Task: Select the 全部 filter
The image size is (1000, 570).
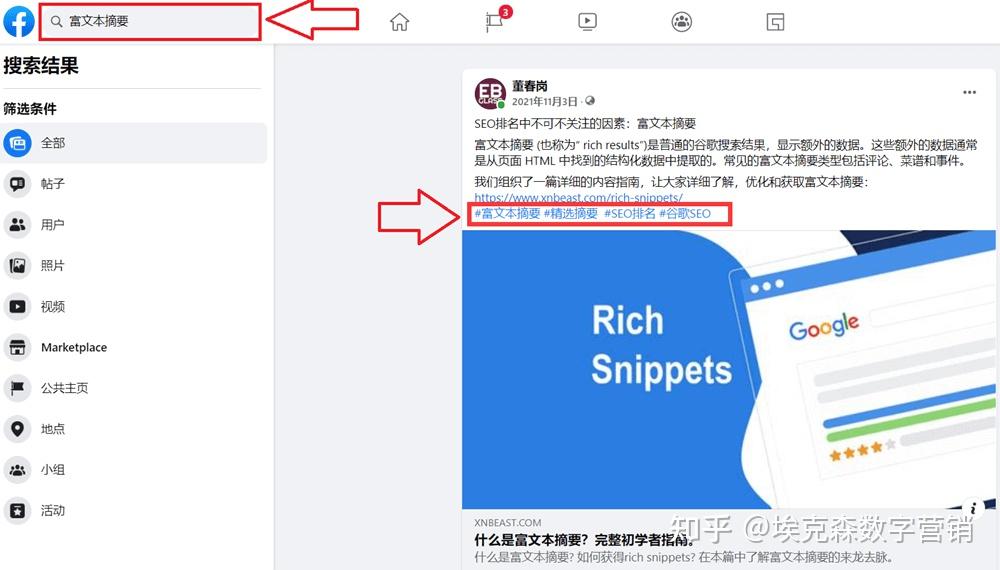Action: (x=134, y=143)
